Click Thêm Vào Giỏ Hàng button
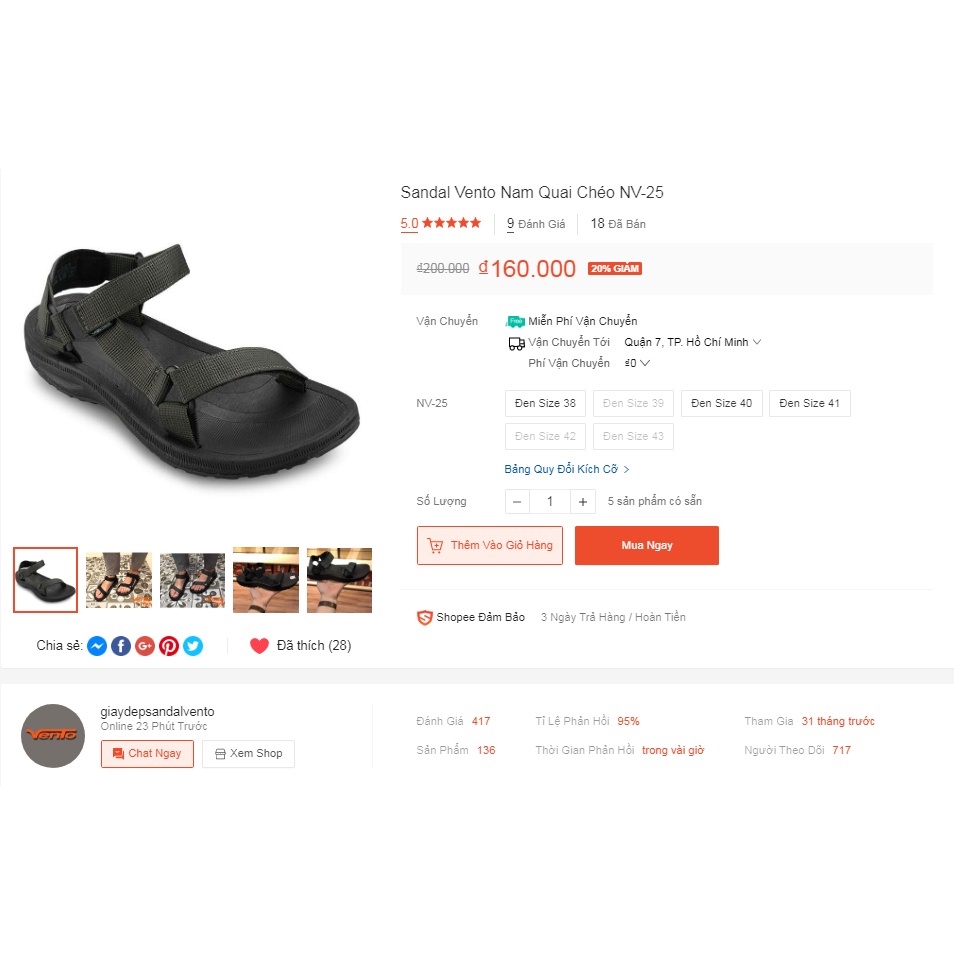The width and height of the screenshot is (954, 954). (x=490, y=545)
